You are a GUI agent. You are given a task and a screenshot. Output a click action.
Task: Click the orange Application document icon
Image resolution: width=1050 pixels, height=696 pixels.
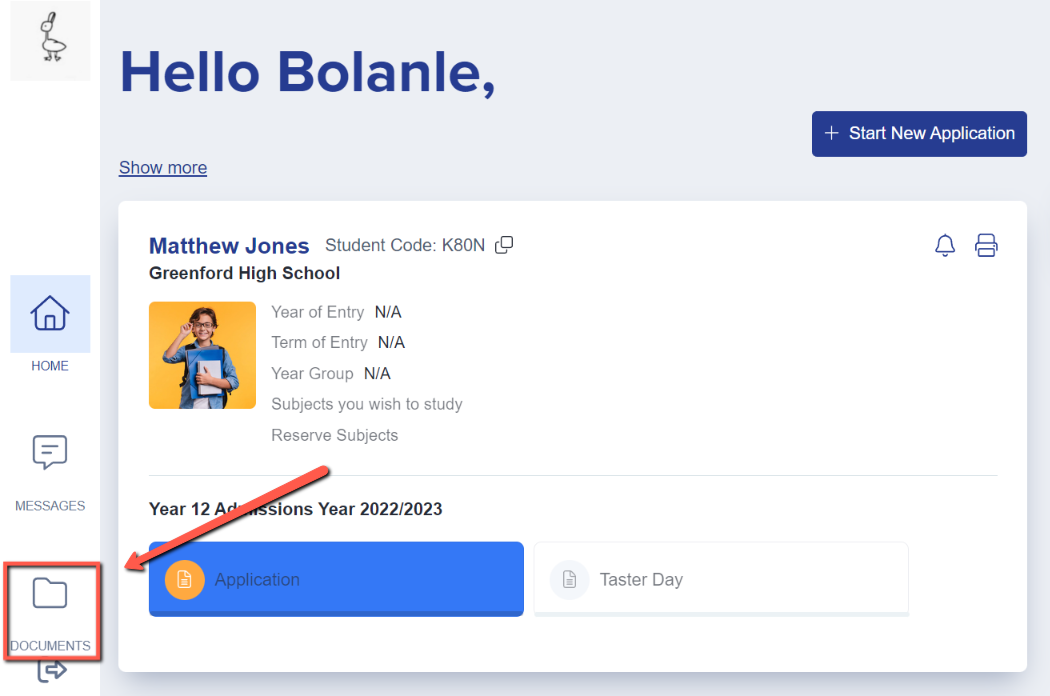pyautogui.click(x=184, y=579)
